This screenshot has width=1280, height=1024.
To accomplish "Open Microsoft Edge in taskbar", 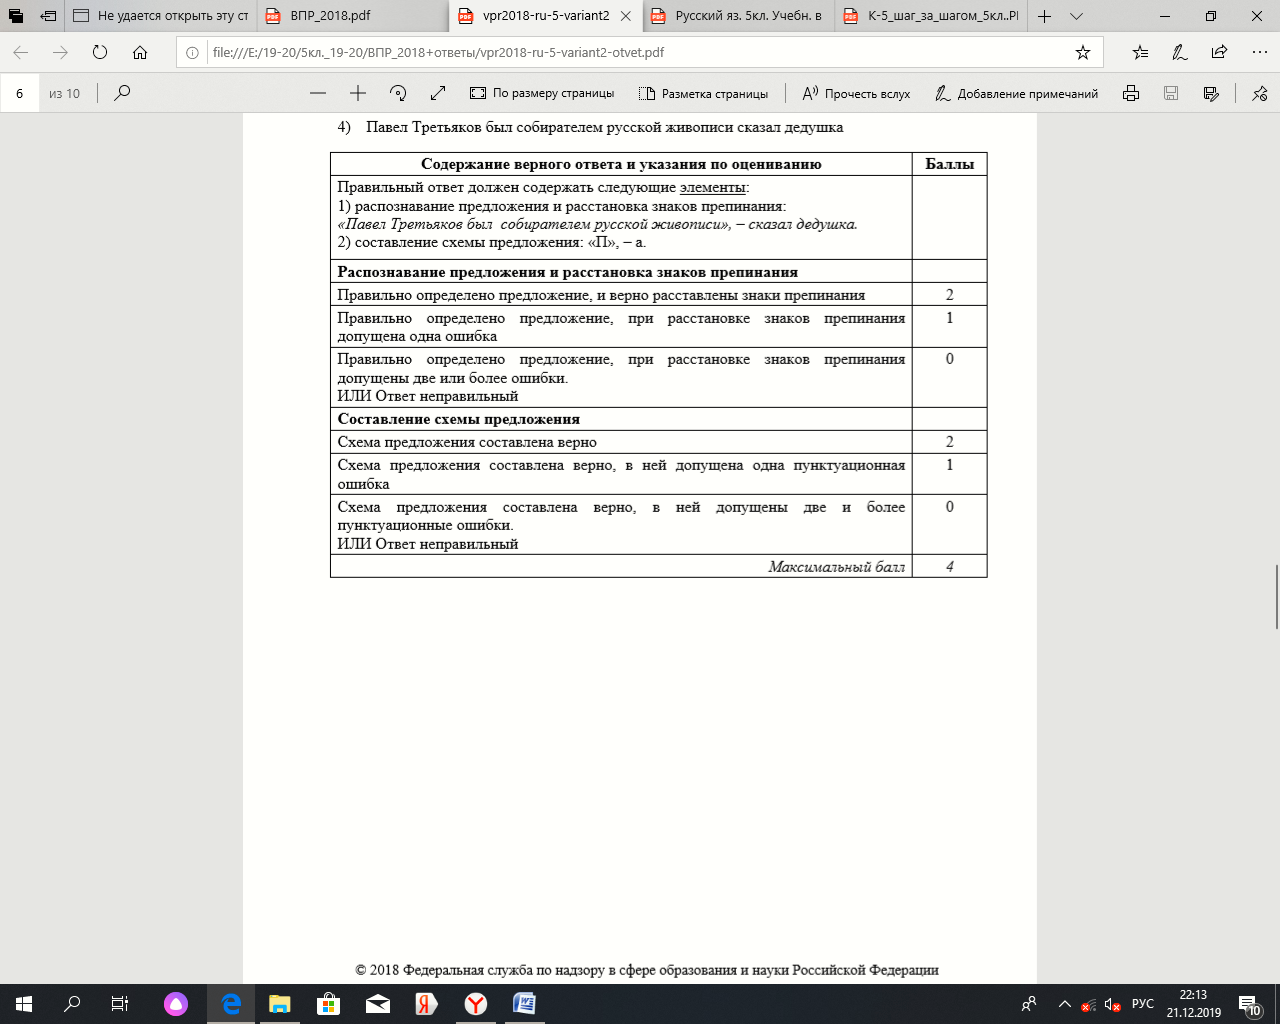I will [x=231, y=1004].
